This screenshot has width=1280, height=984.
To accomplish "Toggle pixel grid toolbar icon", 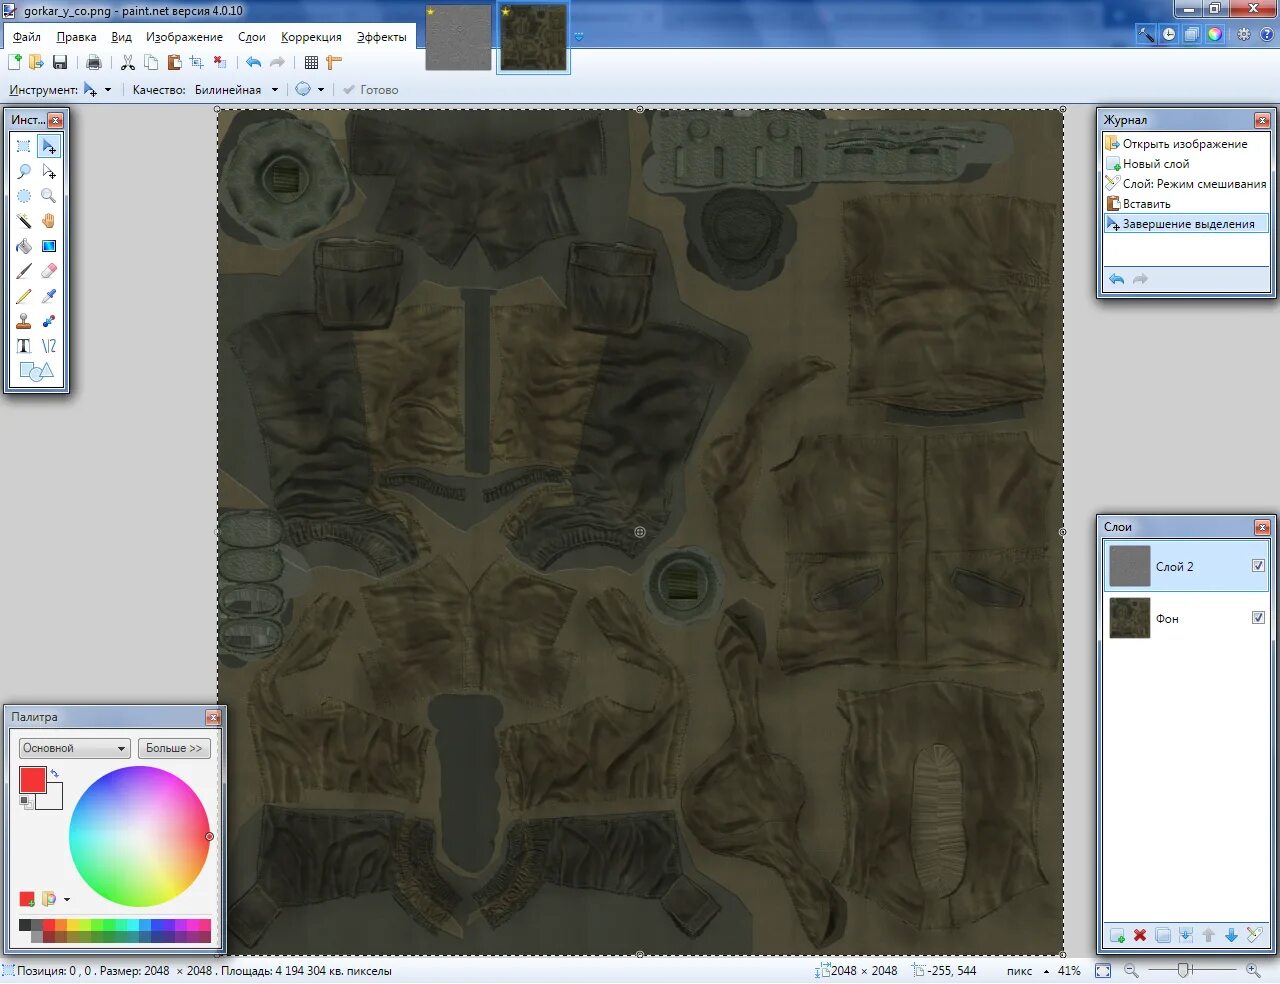I will click(311, 62).
